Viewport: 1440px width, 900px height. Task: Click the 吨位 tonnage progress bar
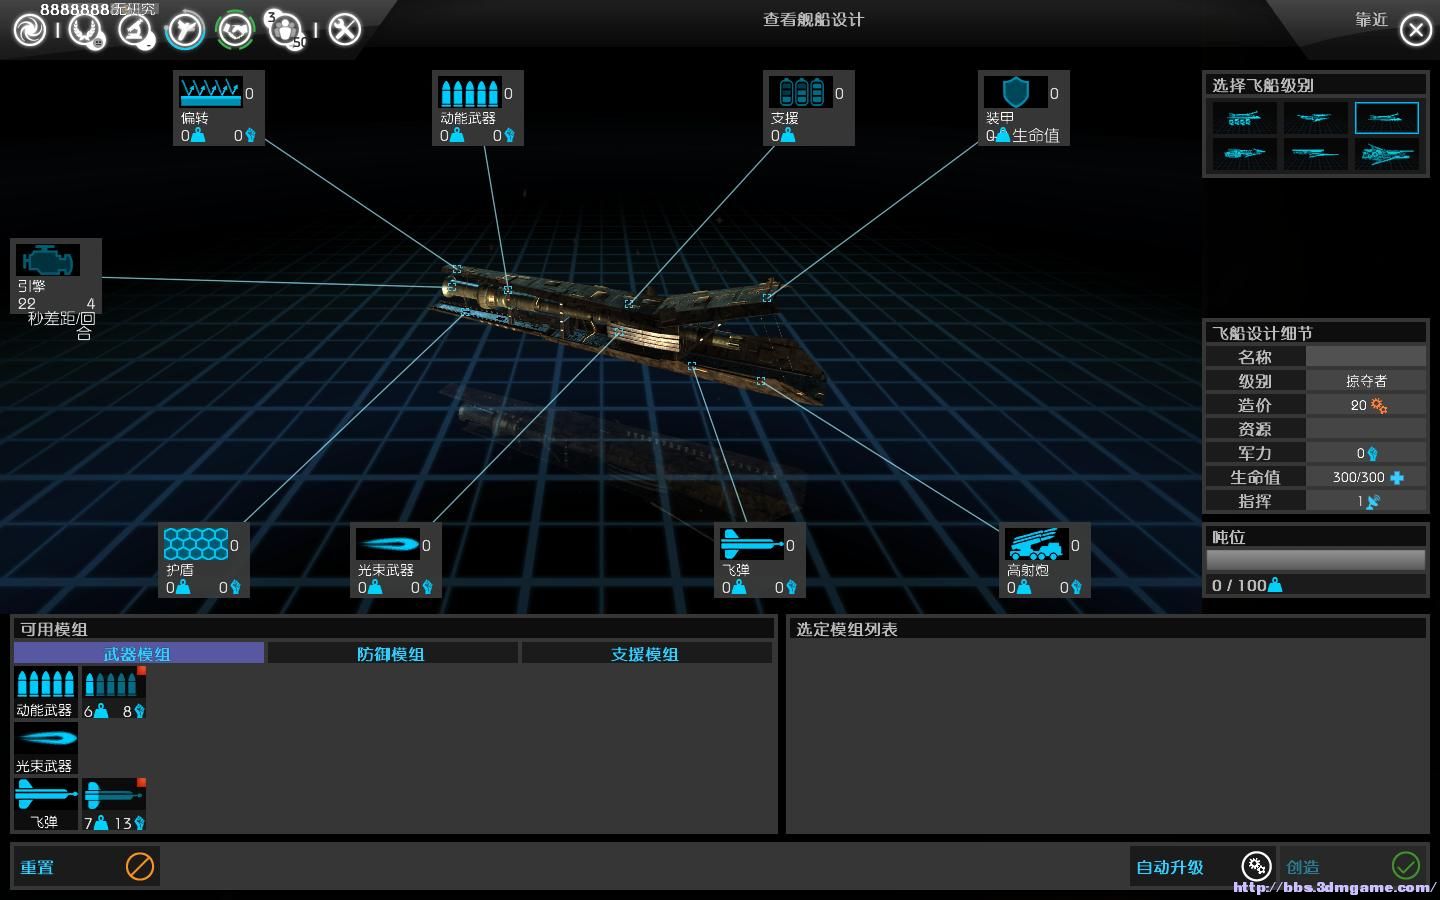point(1315,560)
